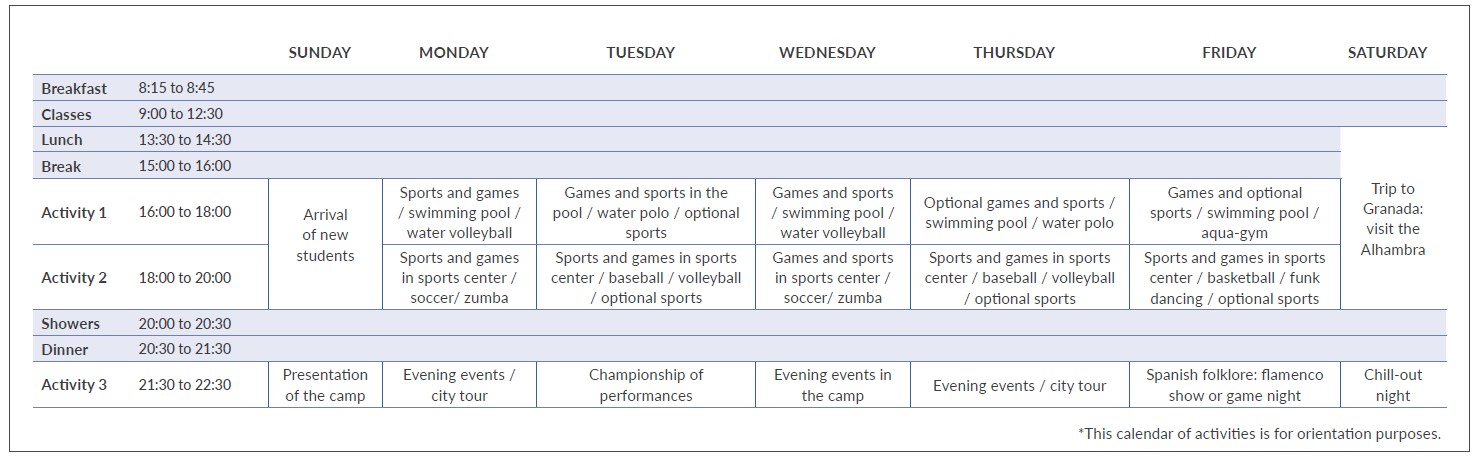Click the 13:30 to 14:30 lunch time
The image size is (1480, 468).
(x=184, y=140)
